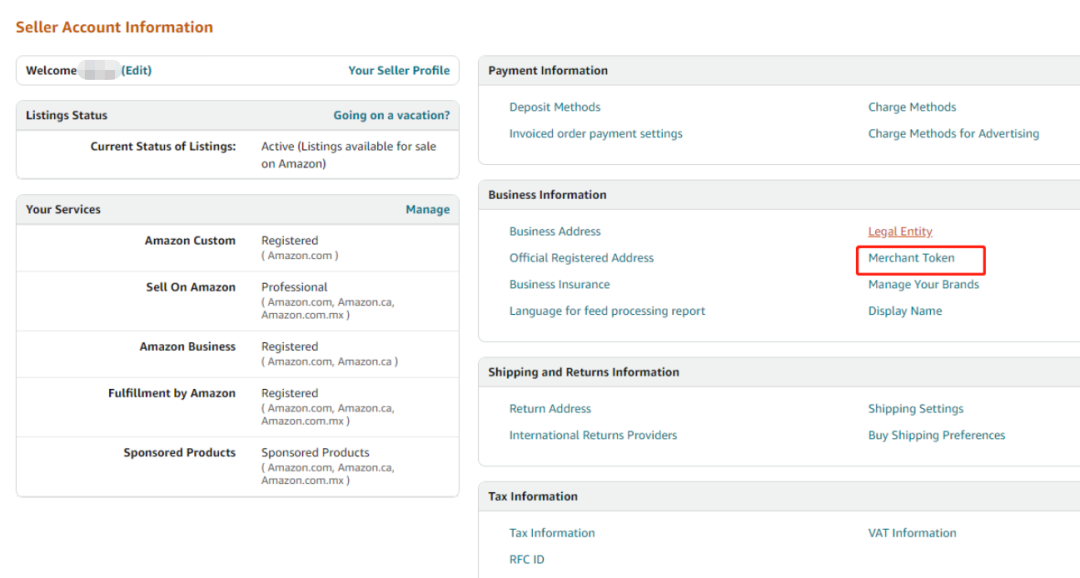Open Display Name link
Image resolution: width=1080 pixels, height=578 pixels.
(x=904, y=311)
